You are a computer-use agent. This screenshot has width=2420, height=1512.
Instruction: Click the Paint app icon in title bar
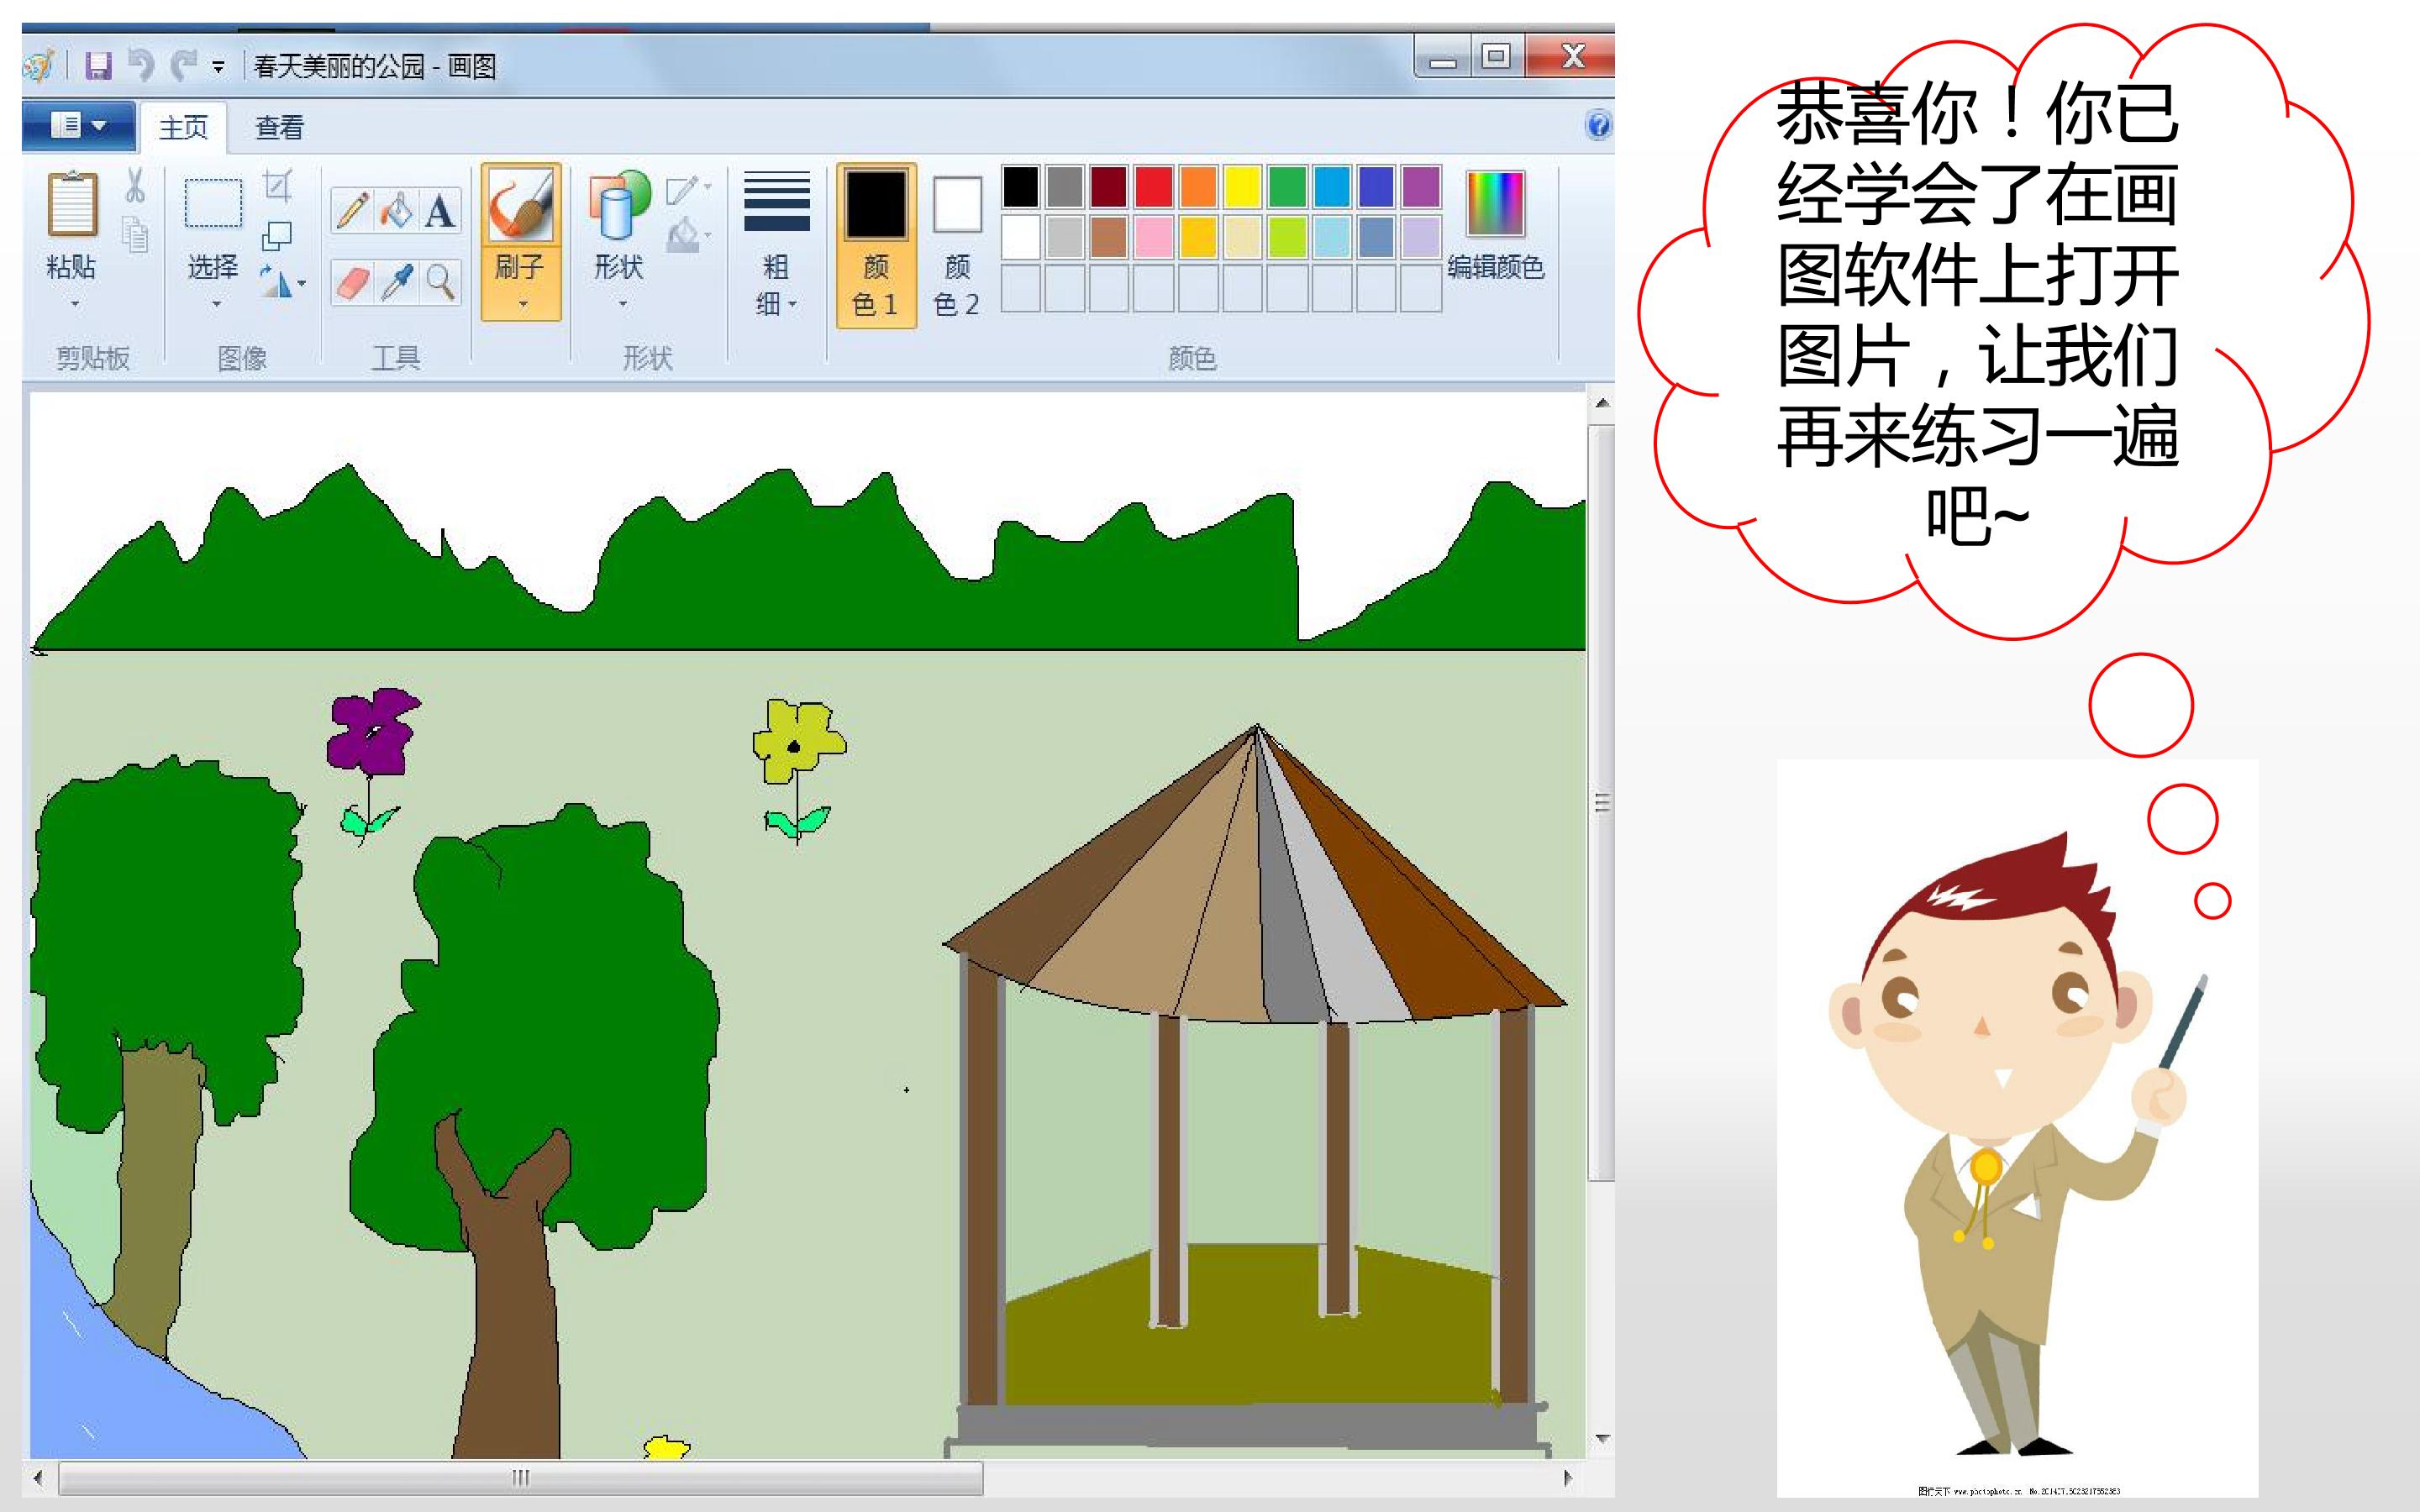pos(39,66)
